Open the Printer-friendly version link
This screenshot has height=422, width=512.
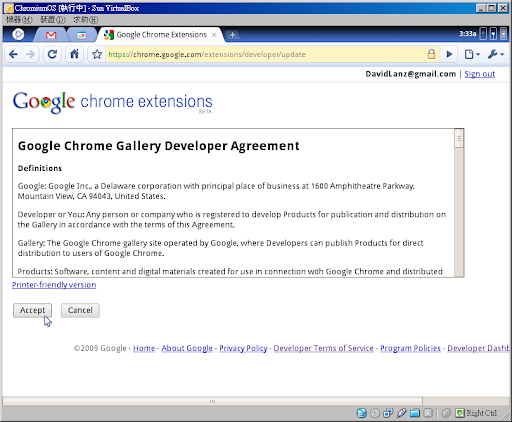[x=54, y=285]
